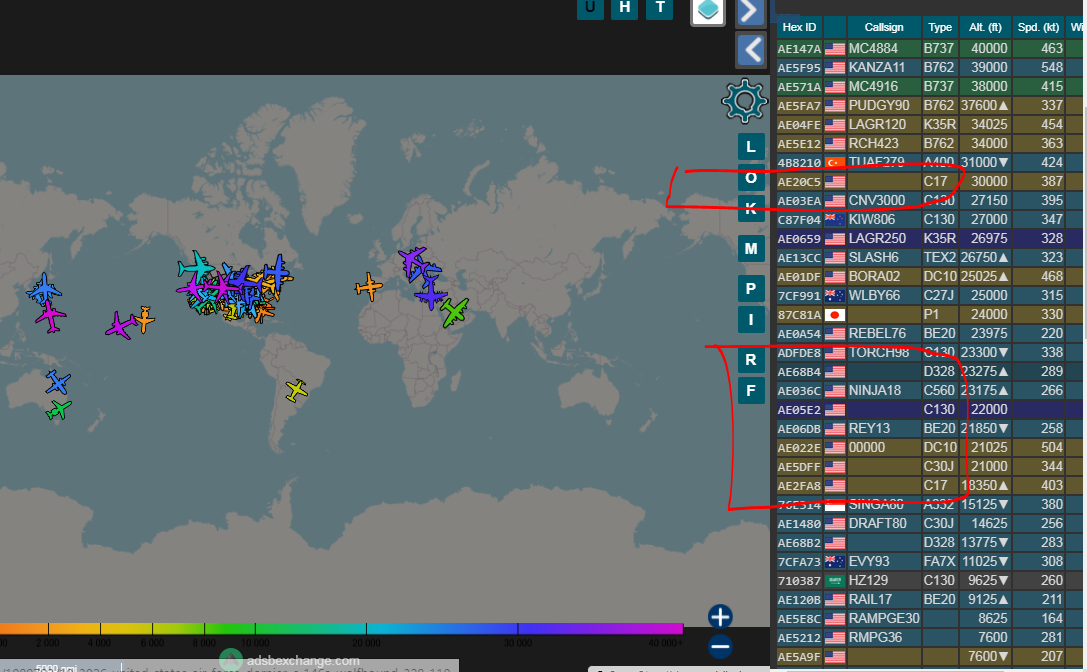The height and width of the screenshot is (672, 1087).
Task: Sort table by Hex ID column
Action: tap(799, 27)
